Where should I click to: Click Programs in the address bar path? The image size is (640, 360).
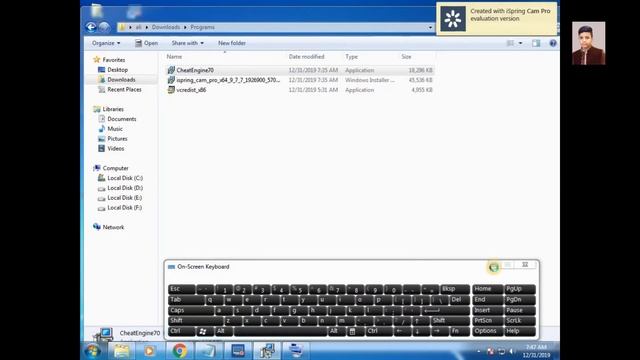tap(202, 27)
